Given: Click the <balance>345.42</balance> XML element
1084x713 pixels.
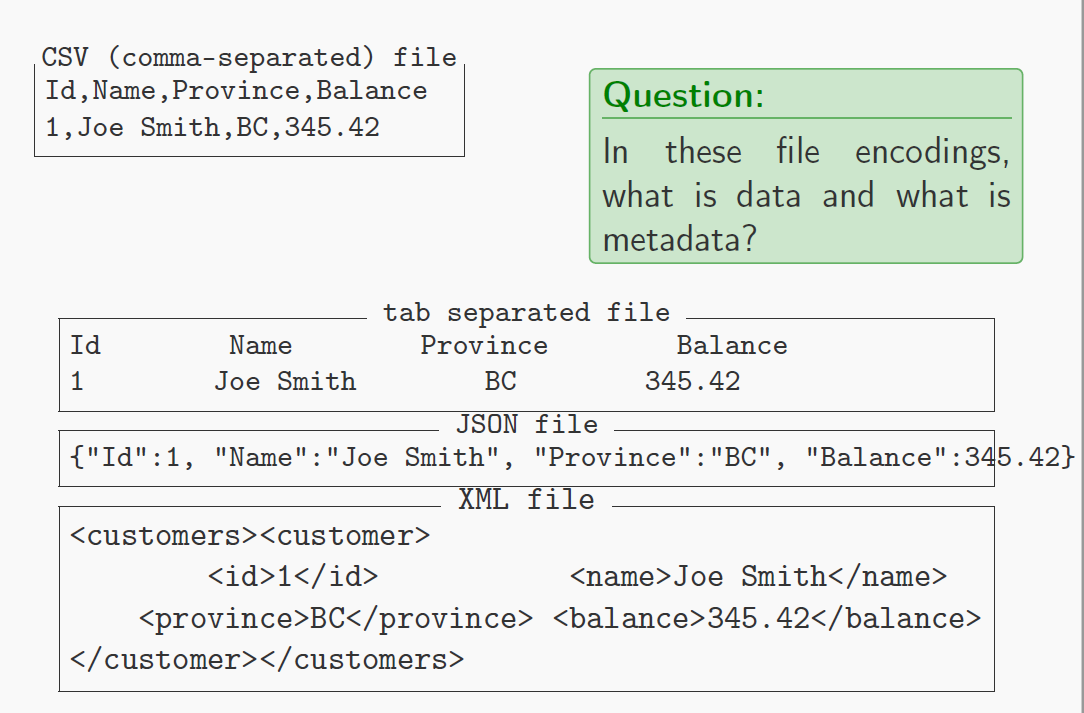Looking at the screenshot, I should click(767, 618).
